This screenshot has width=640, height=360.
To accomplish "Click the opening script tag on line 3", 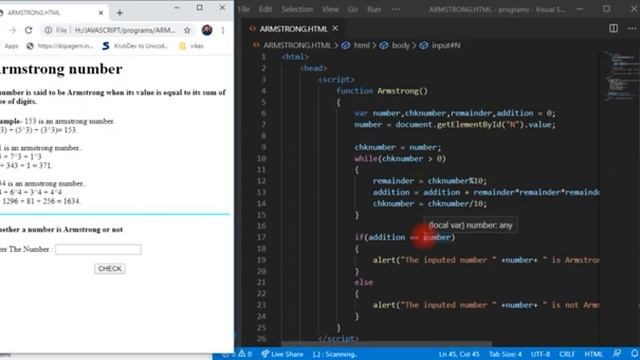I will point(336,80).
